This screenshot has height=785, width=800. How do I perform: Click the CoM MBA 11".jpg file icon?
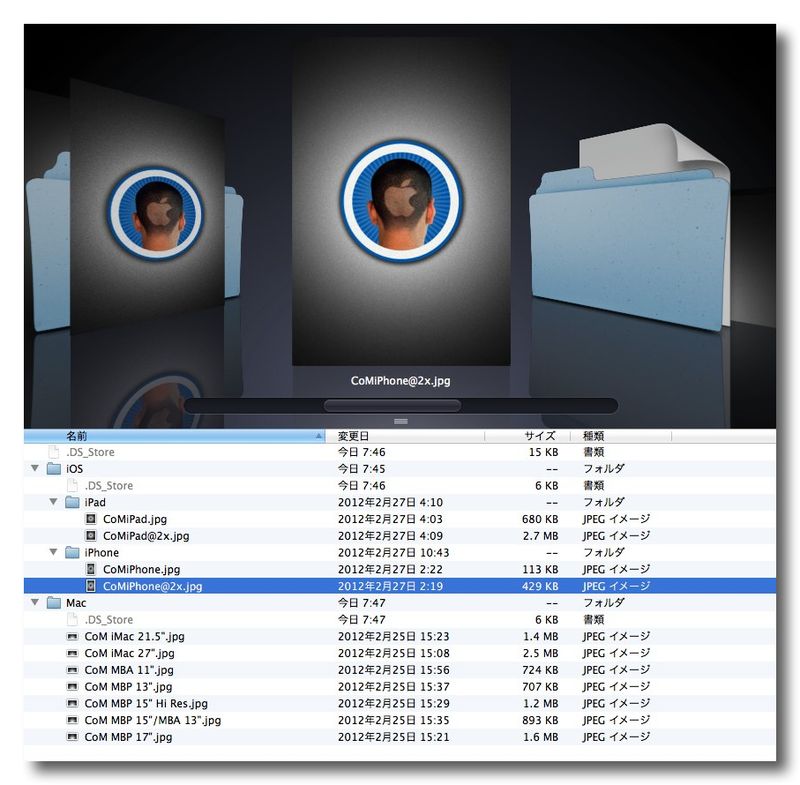click(x=72, y=670)
